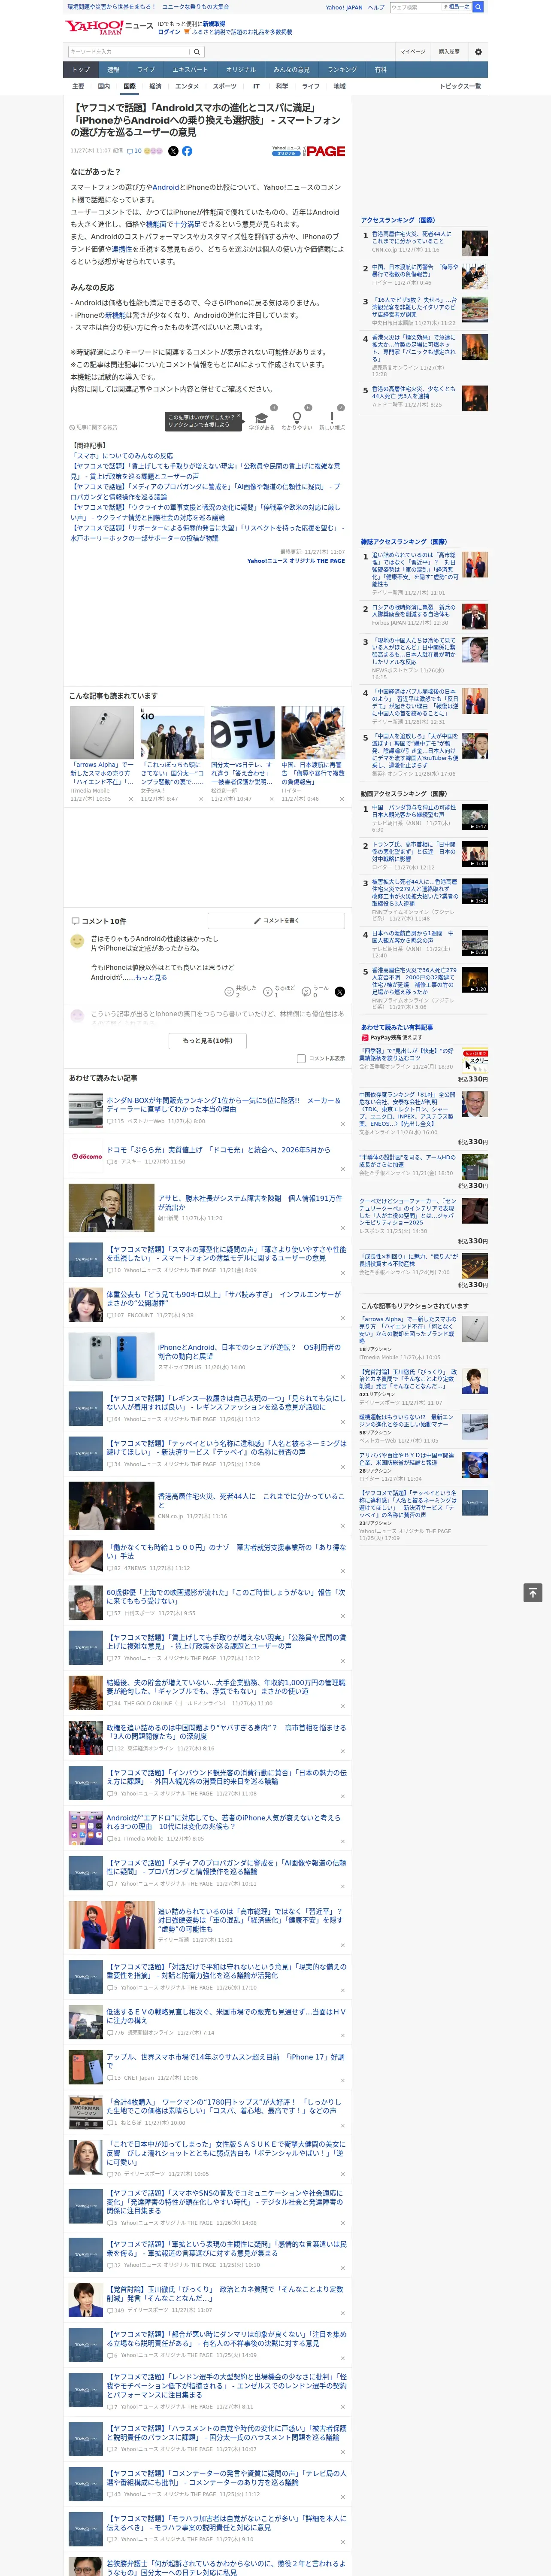The image size is (551, 2576).
Task: Open arrows Alpha smartphone thumbnail
Action: click(102, 733)
